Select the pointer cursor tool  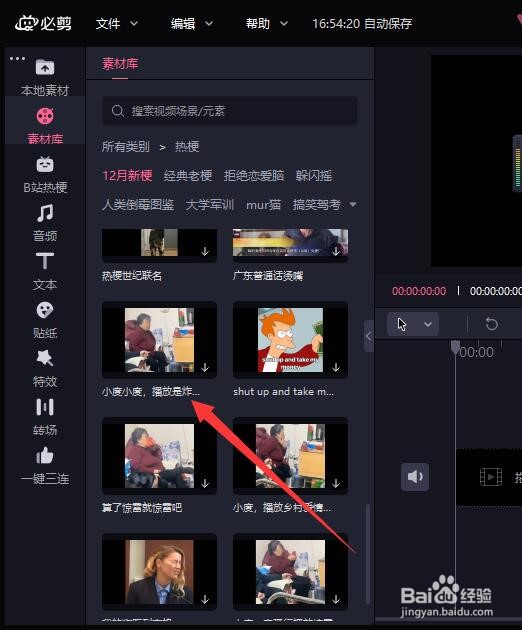[x=402, y=324]
